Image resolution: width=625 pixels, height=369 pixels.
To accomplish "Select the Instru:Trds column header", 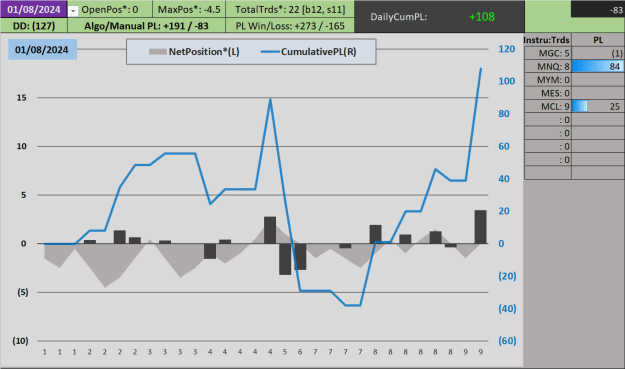I will 547,40.
